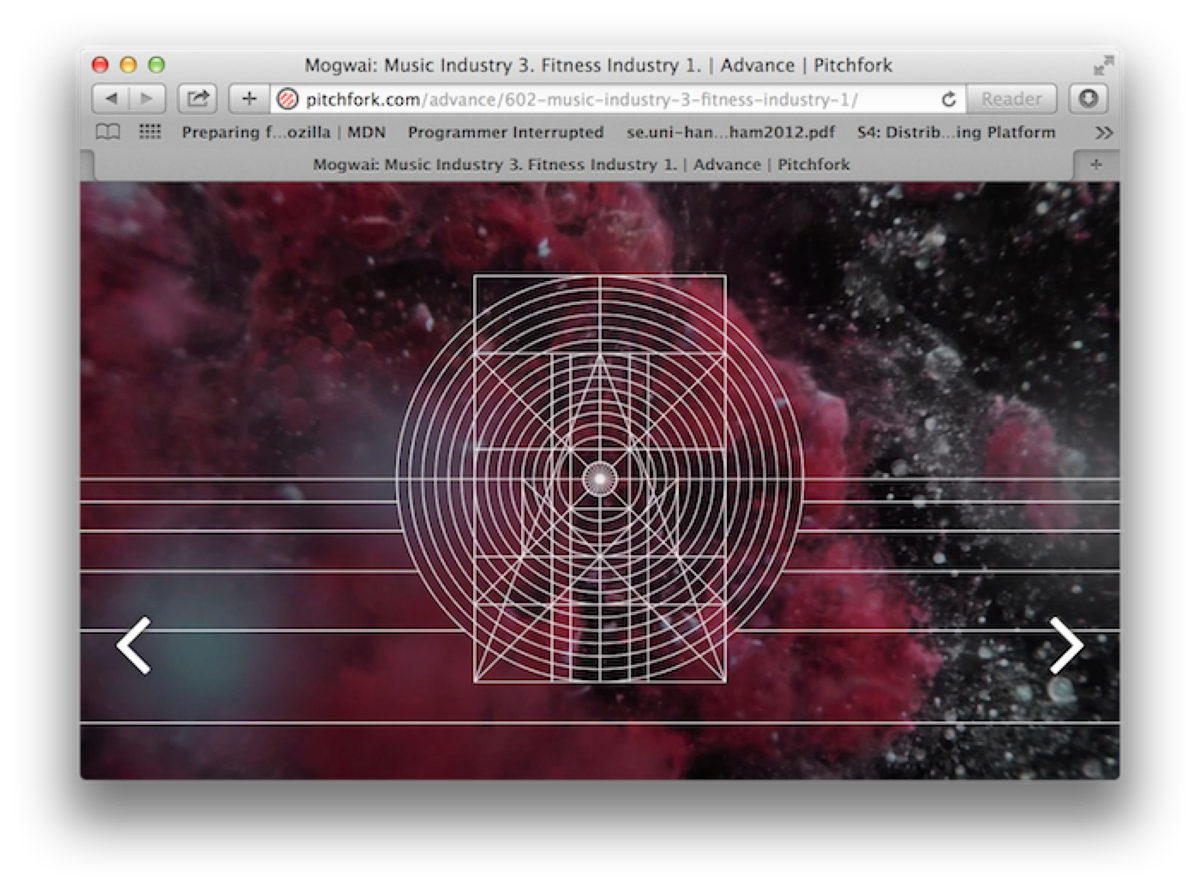
Task: Click the Pitchfork favicon in address bar
Action: (288, 99)
